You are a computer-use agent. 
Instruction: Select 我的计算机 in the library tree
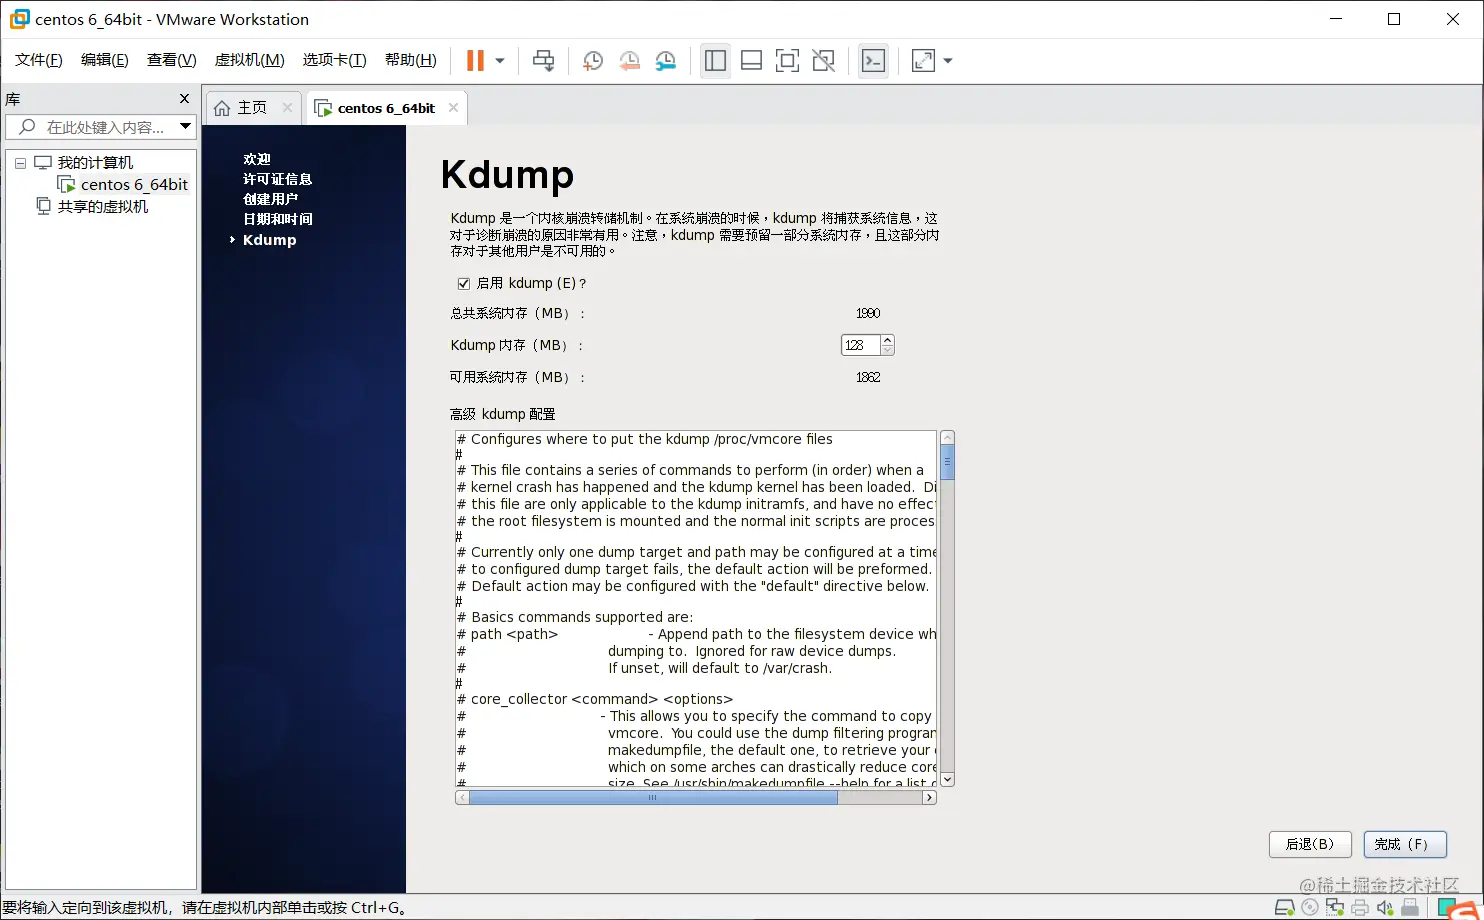[95, 162]
